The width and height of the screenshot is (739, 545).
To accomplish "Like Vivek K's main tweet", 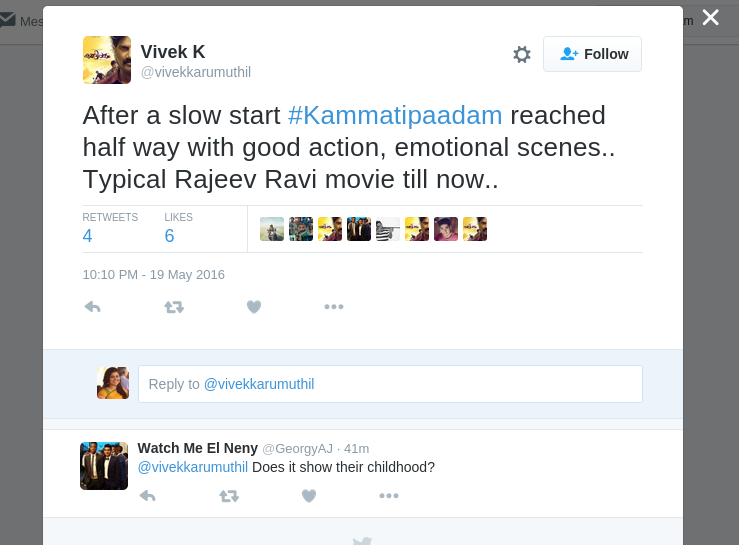I will click(x=254, y=307).
